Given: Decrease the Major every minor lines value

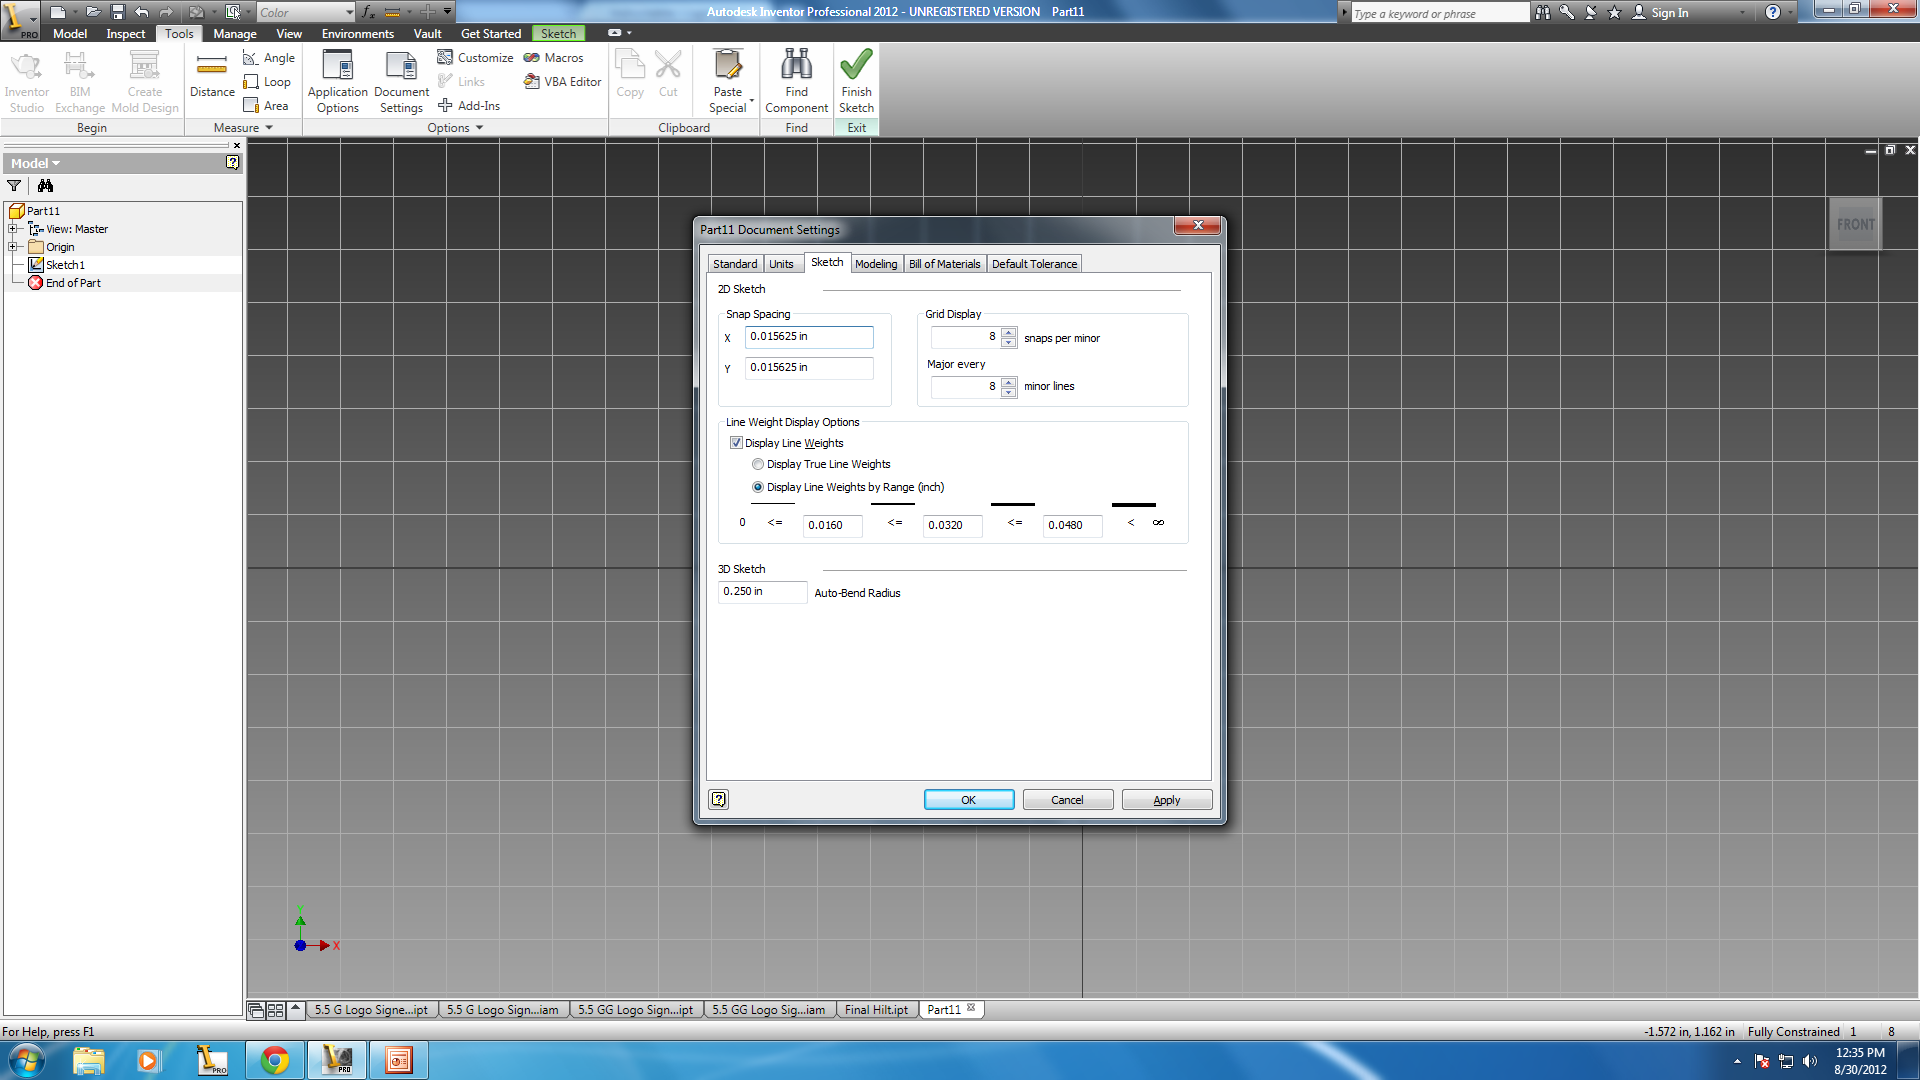Looking at the screenshot, I should (x=1009, y=391).
